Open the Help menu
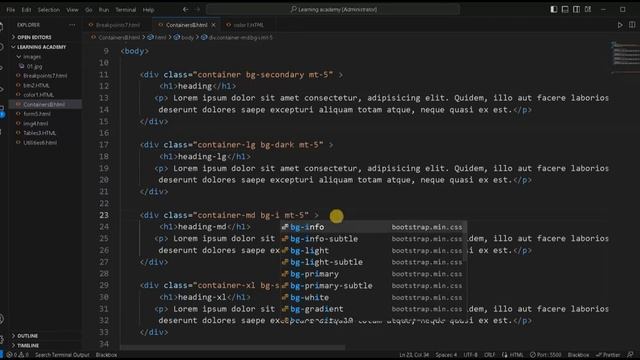This screenshot has width=640, height=360. pyautogui.click(x=148, y=9)
